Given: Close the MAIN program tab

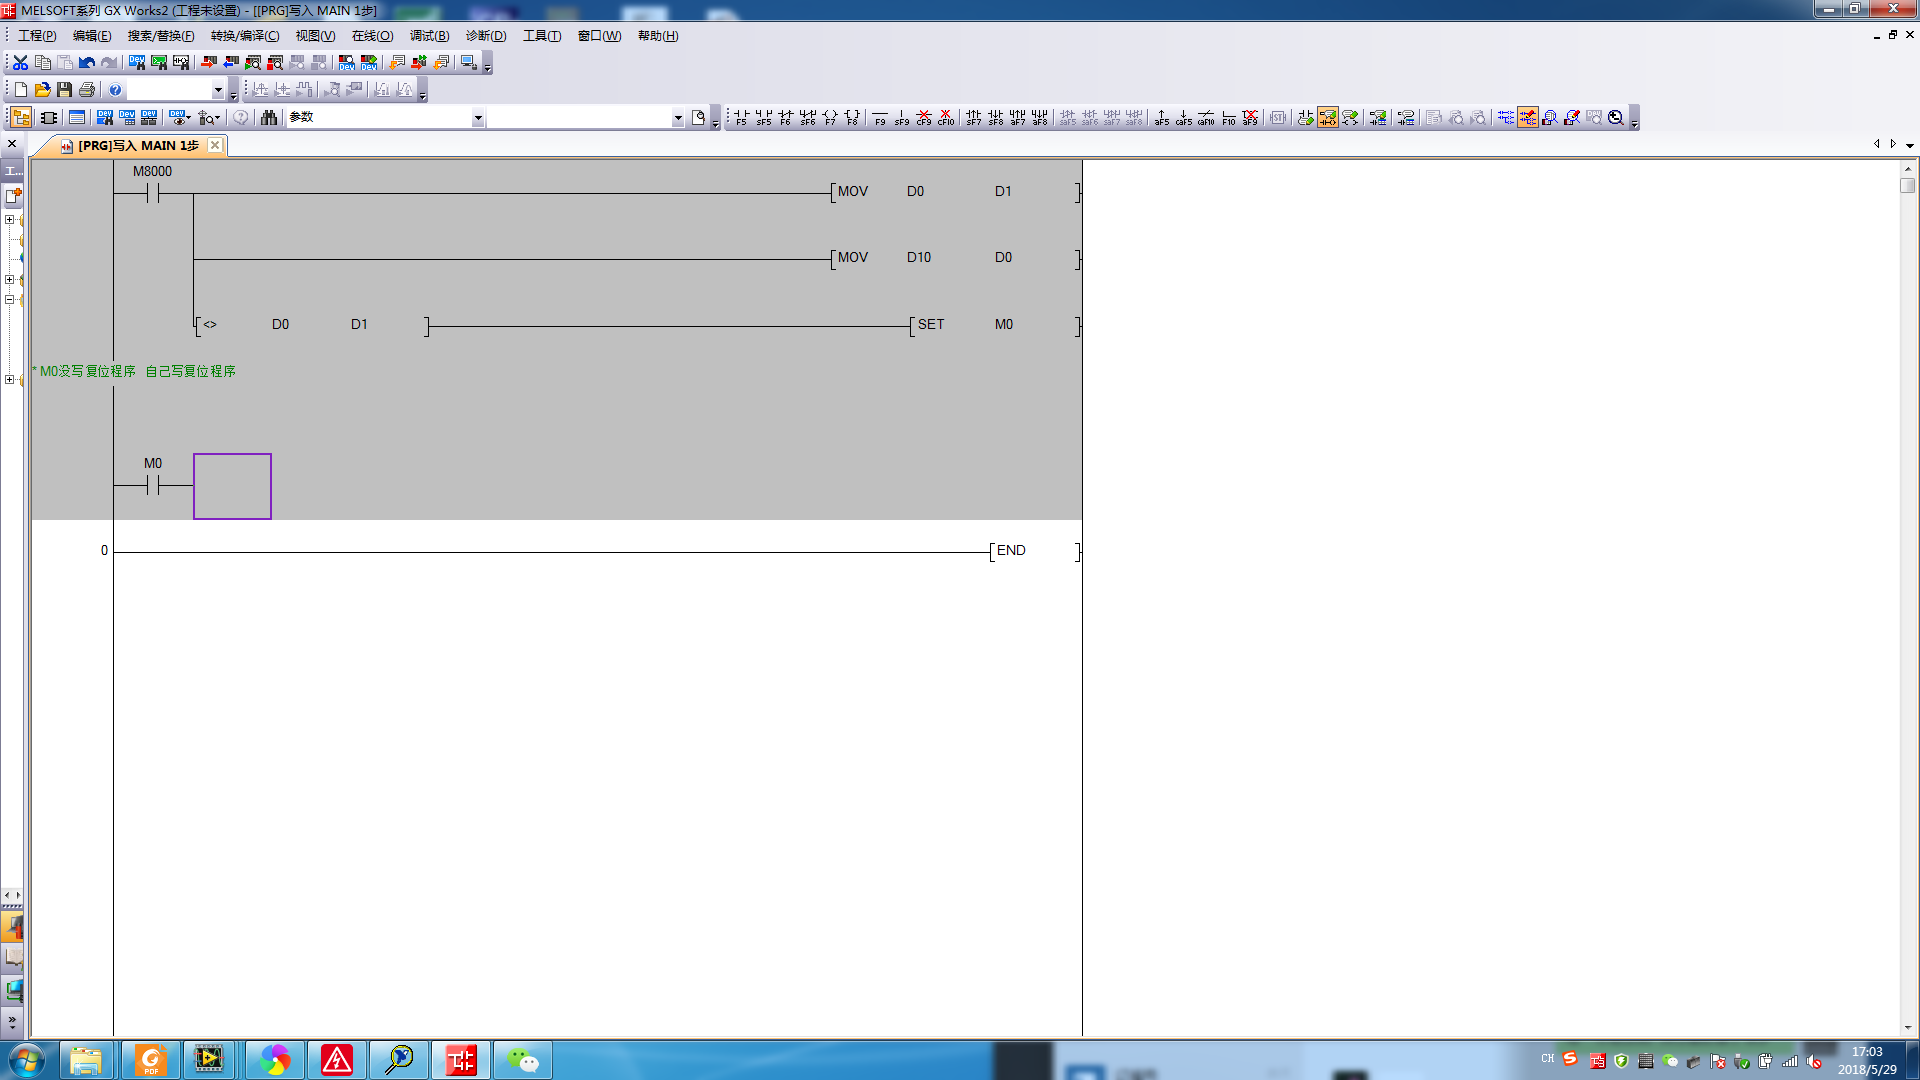Looking at the screenshot, I should [215, 145].
